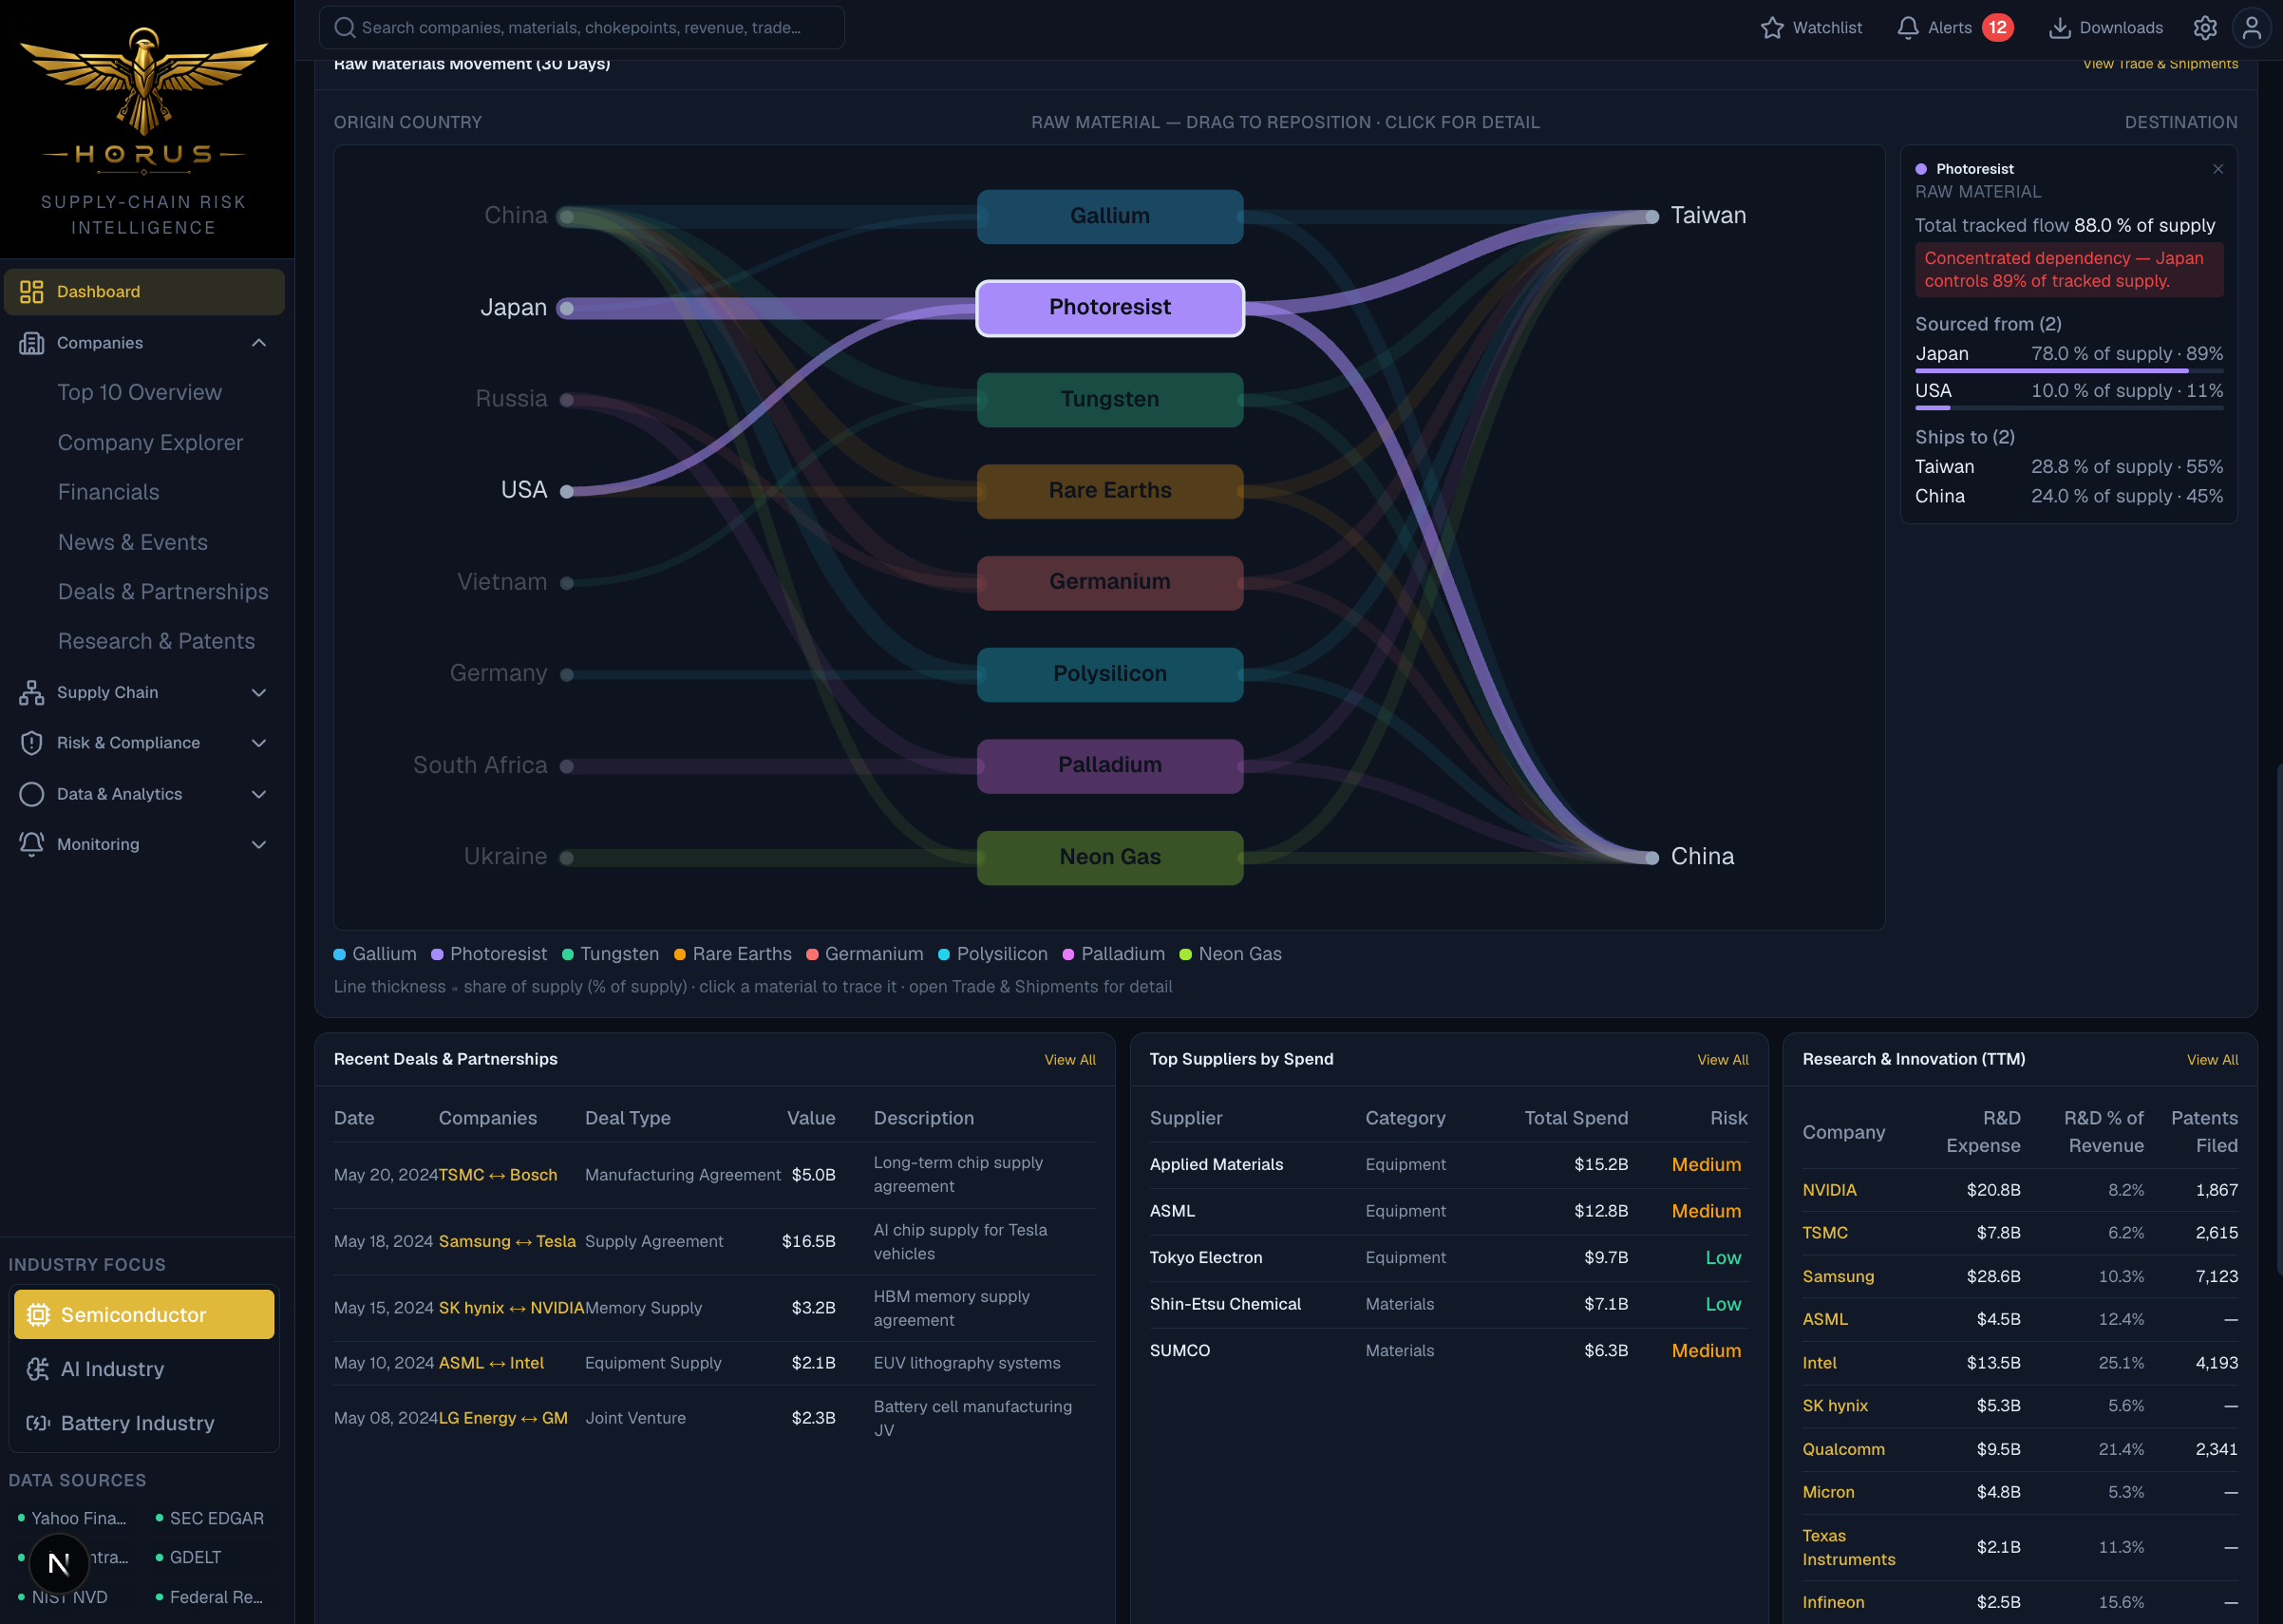Click the Downloads button label
The image size is (2283, 1624).
point(2121,28)
